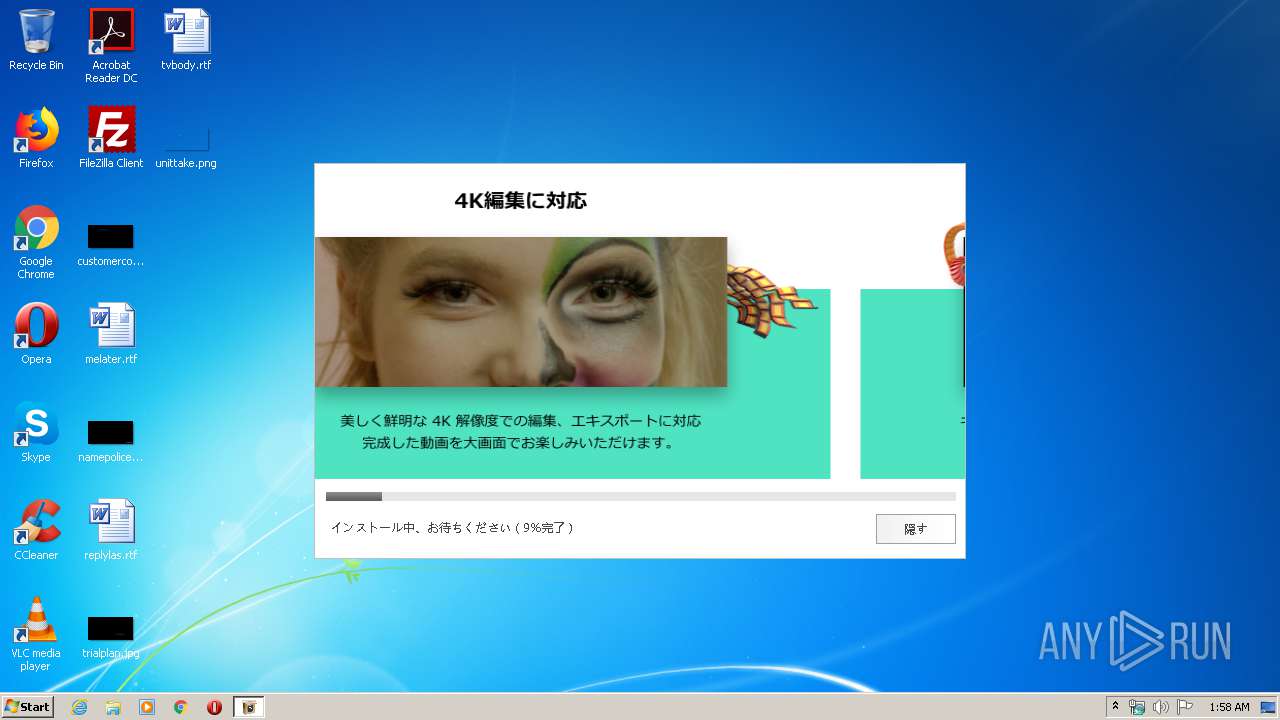
Task: Open the Windows Start menu
Action: tap(28, 707)
